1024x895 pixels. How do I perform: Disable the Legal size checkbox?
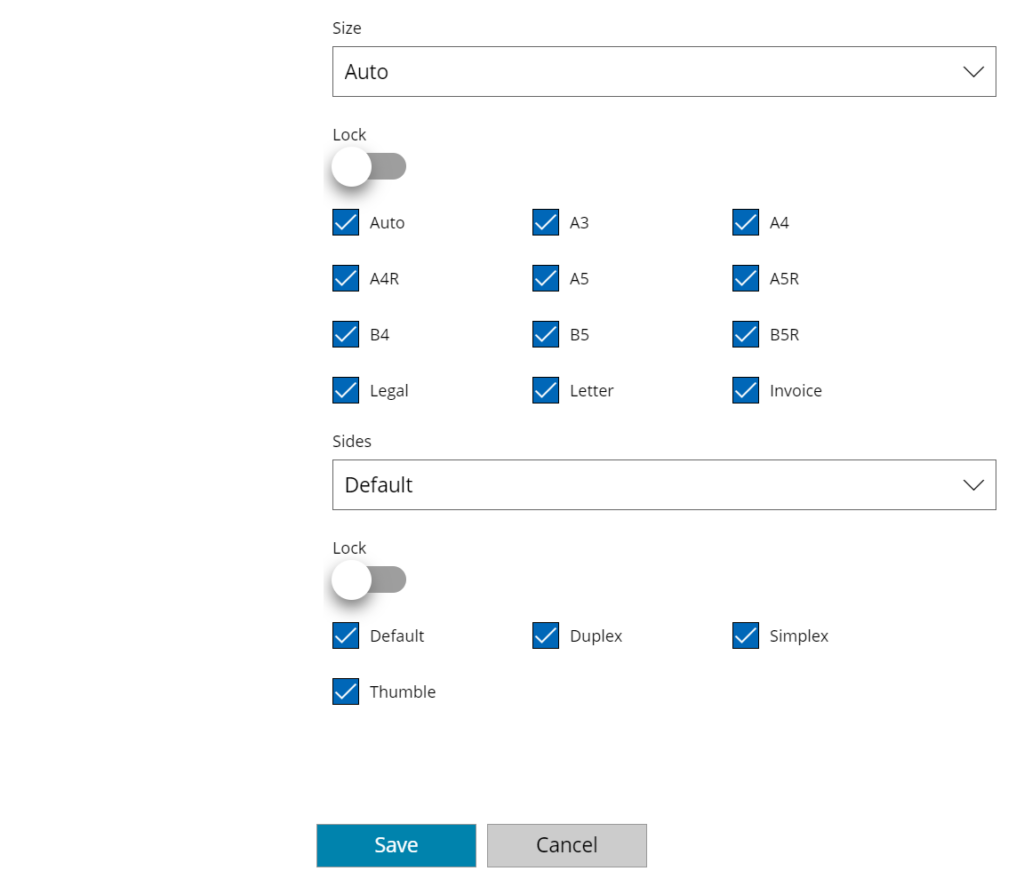[x=345, y=390]
